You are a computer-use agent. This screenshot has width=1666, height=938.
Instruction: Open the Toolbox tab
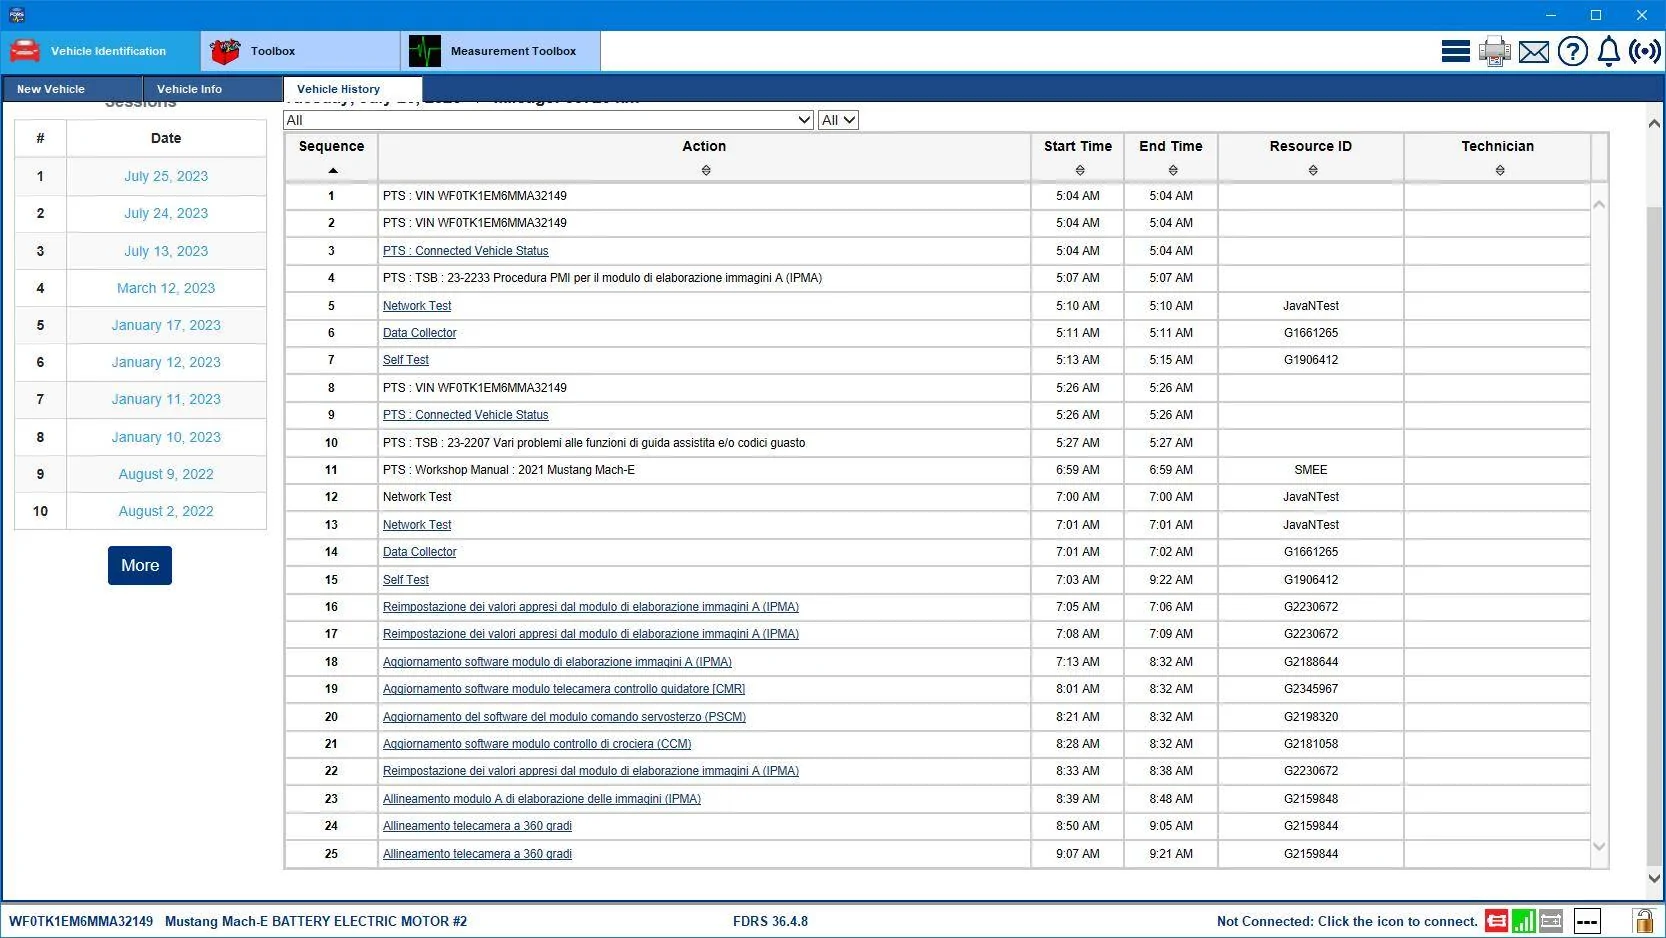pyautogui.click(x=300, y=51)
